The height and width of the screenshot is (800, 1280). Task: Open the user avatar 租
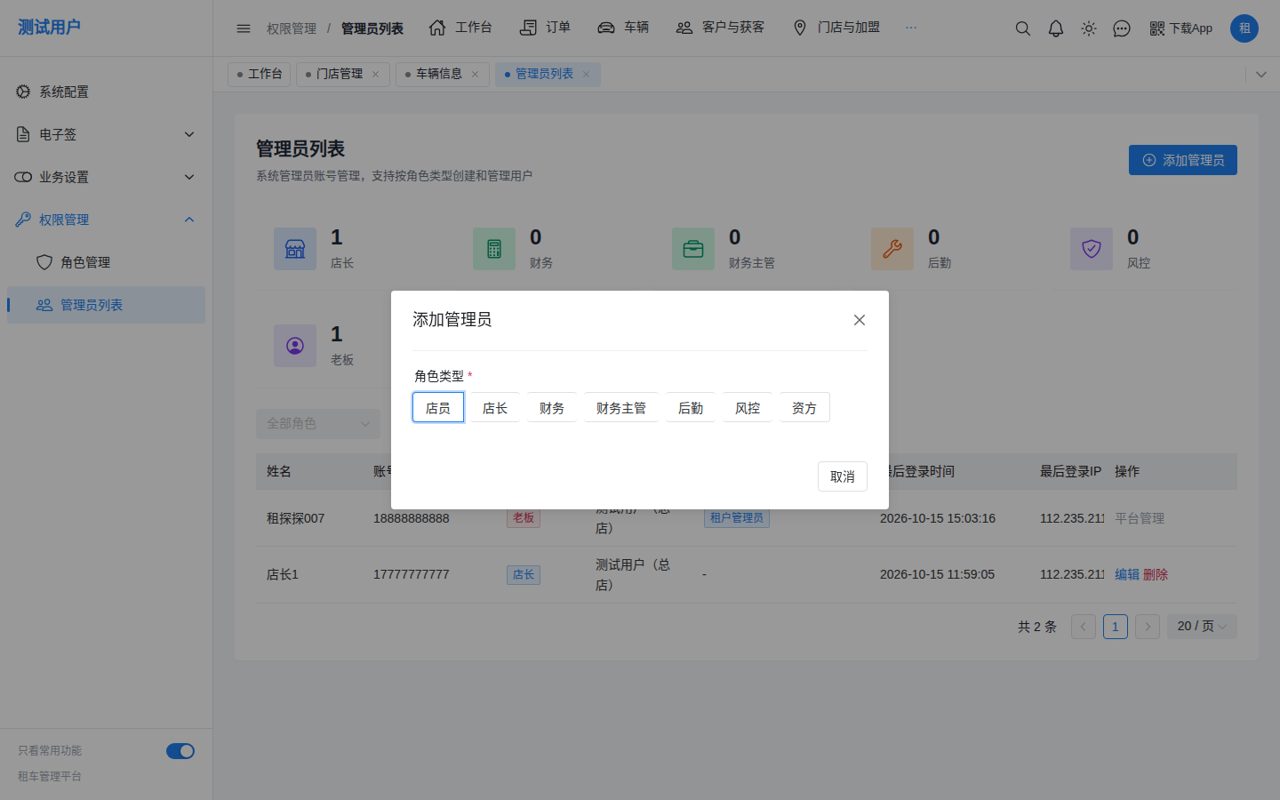pyautogui.click(x=1245, y=28)
